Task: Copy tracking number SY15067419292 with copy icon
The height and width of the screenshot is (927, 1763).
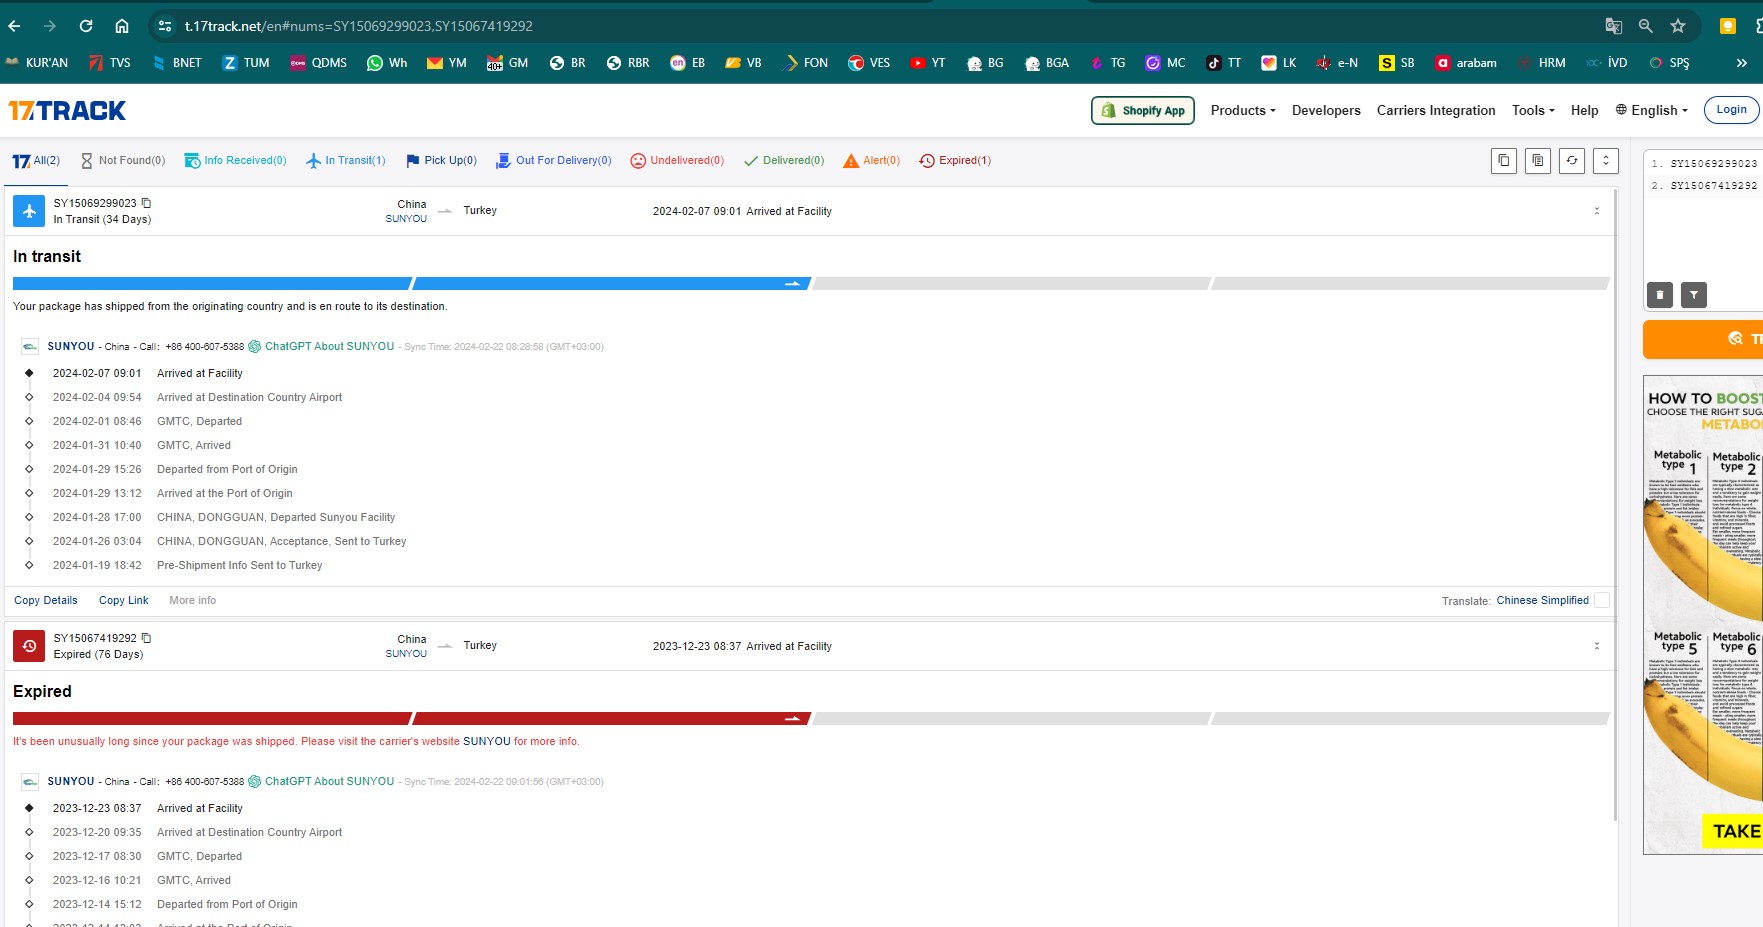Action: pos(147,638)
